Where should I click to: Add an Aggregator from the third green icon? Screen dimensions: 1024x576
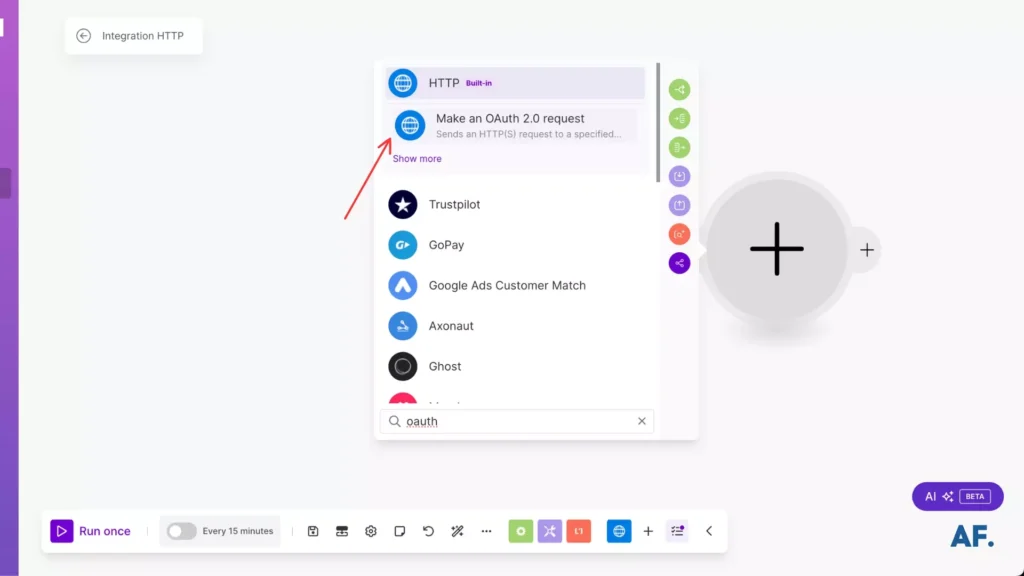(x=679, y=148)
